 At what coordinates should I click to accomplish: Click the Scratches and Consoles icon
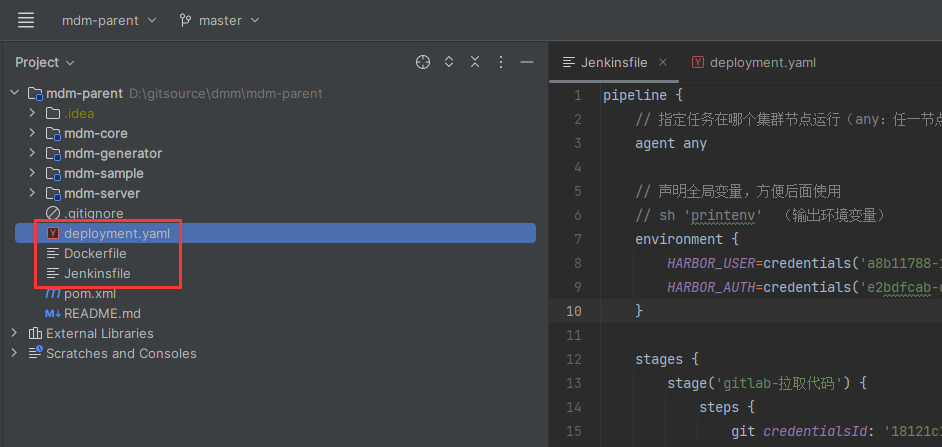pos(35,353)
